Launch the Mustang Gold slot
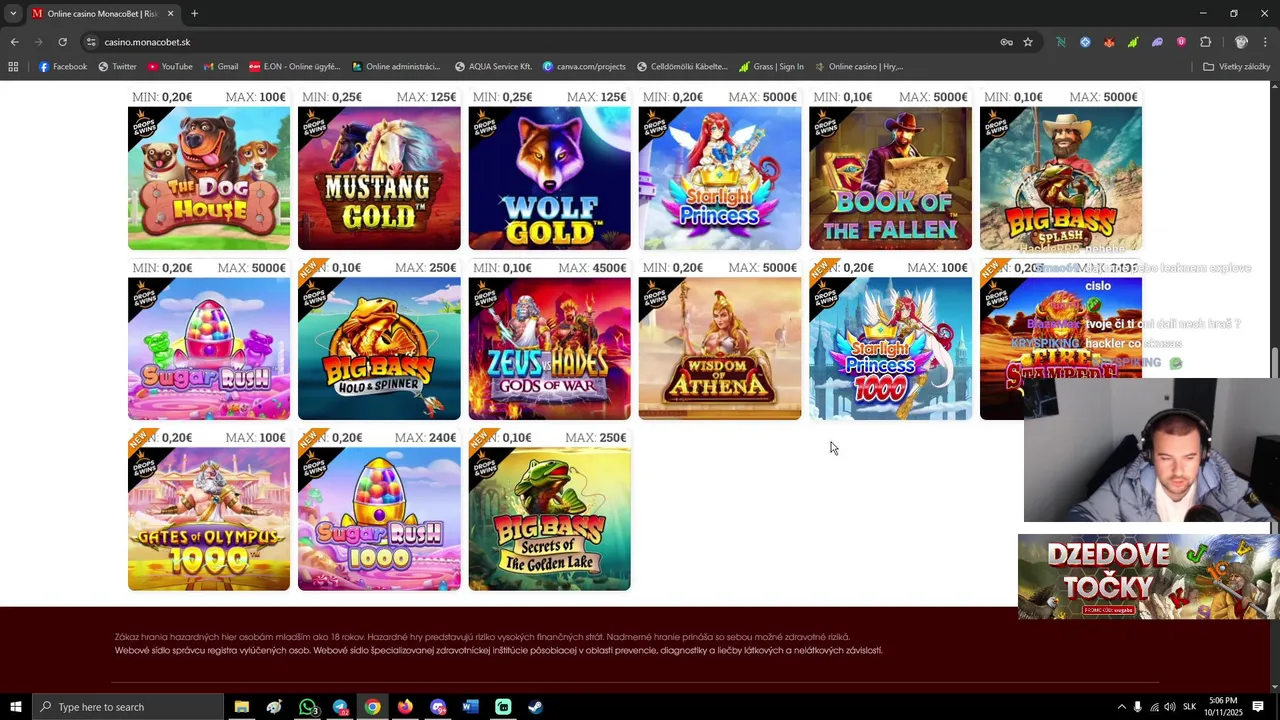The height and width of the screenshot is (720, 1280). tap(379, 178)
